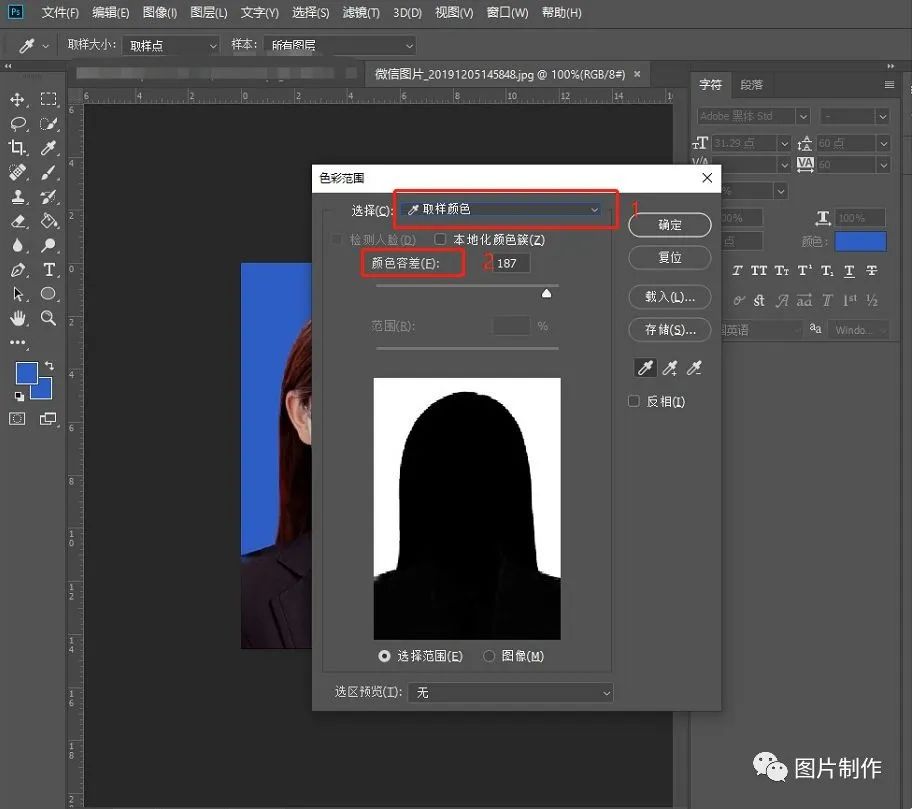Enable the 本地化颜色簇 checkbox
912x809 pixels.
pyautogui.click(x=440, y=240)
